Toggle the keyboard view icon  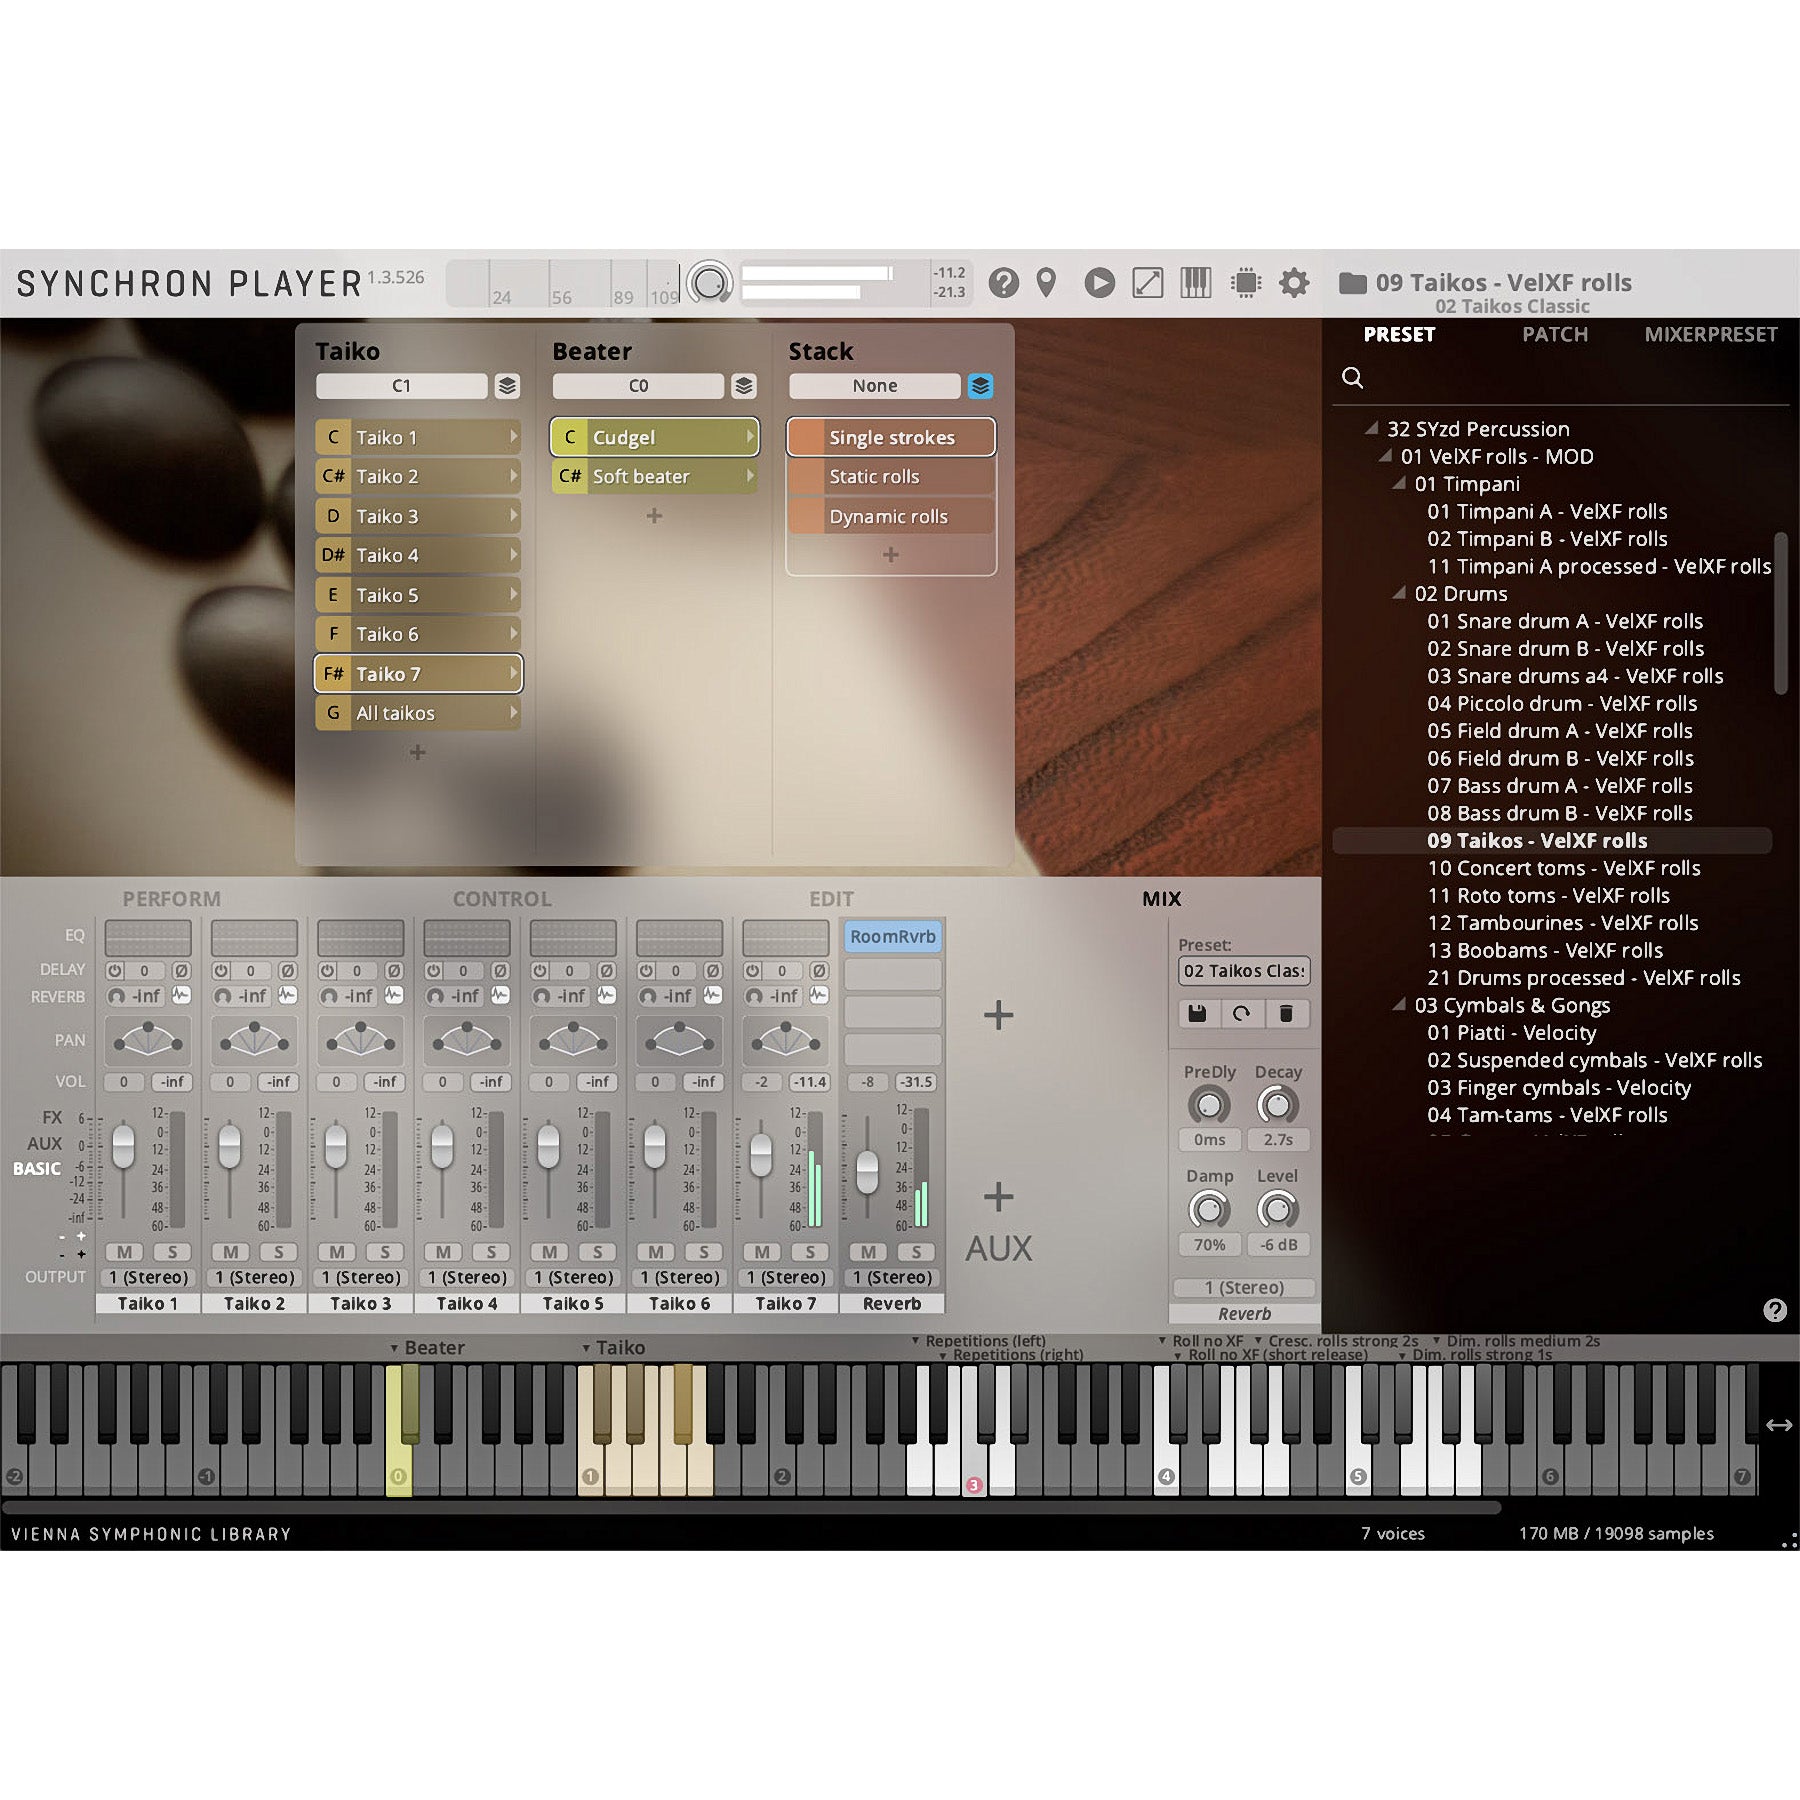point(1196,283)
